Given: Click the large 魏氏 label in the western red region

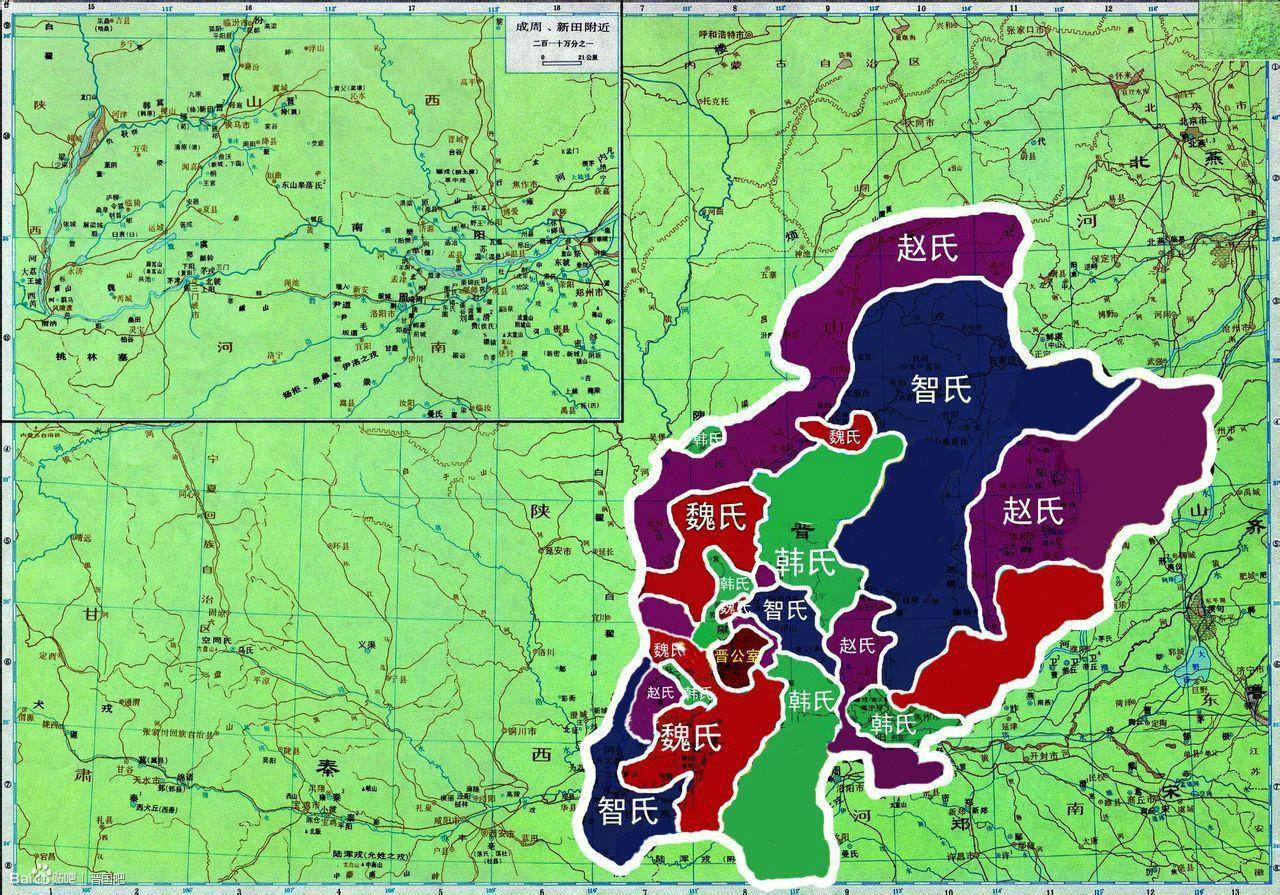Looking at the screenshot, I should point(716,517).
